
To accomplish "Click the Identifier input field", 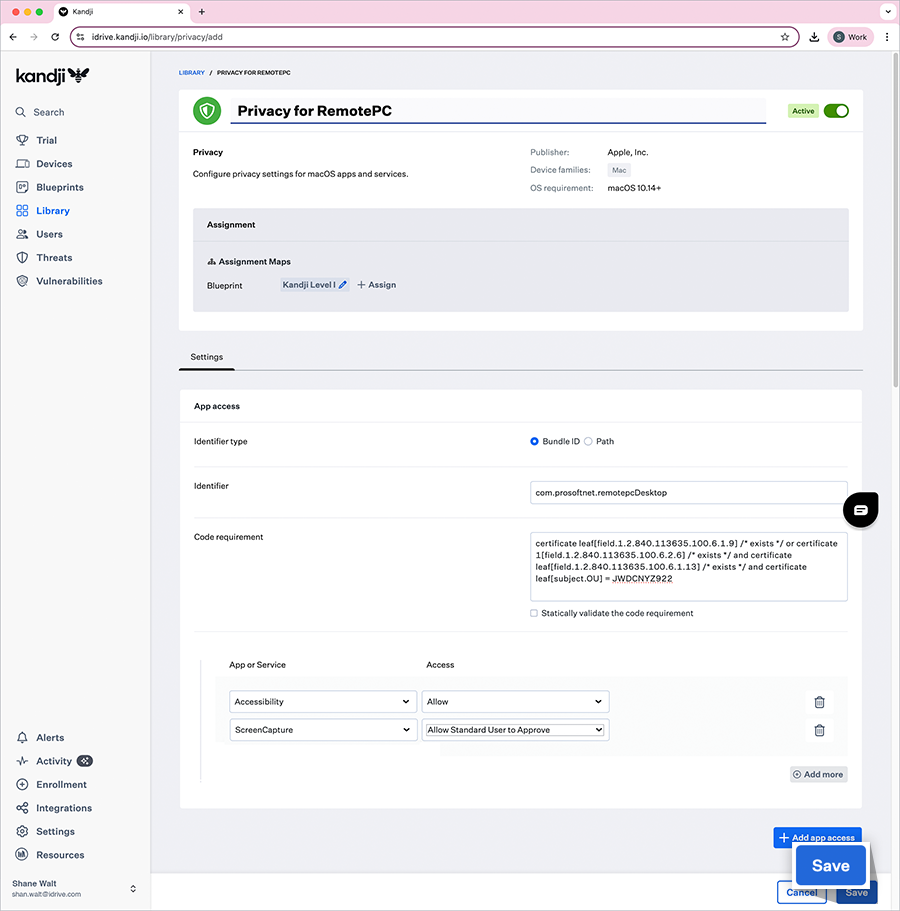I will pyautogui.click(x=688, y=492).
